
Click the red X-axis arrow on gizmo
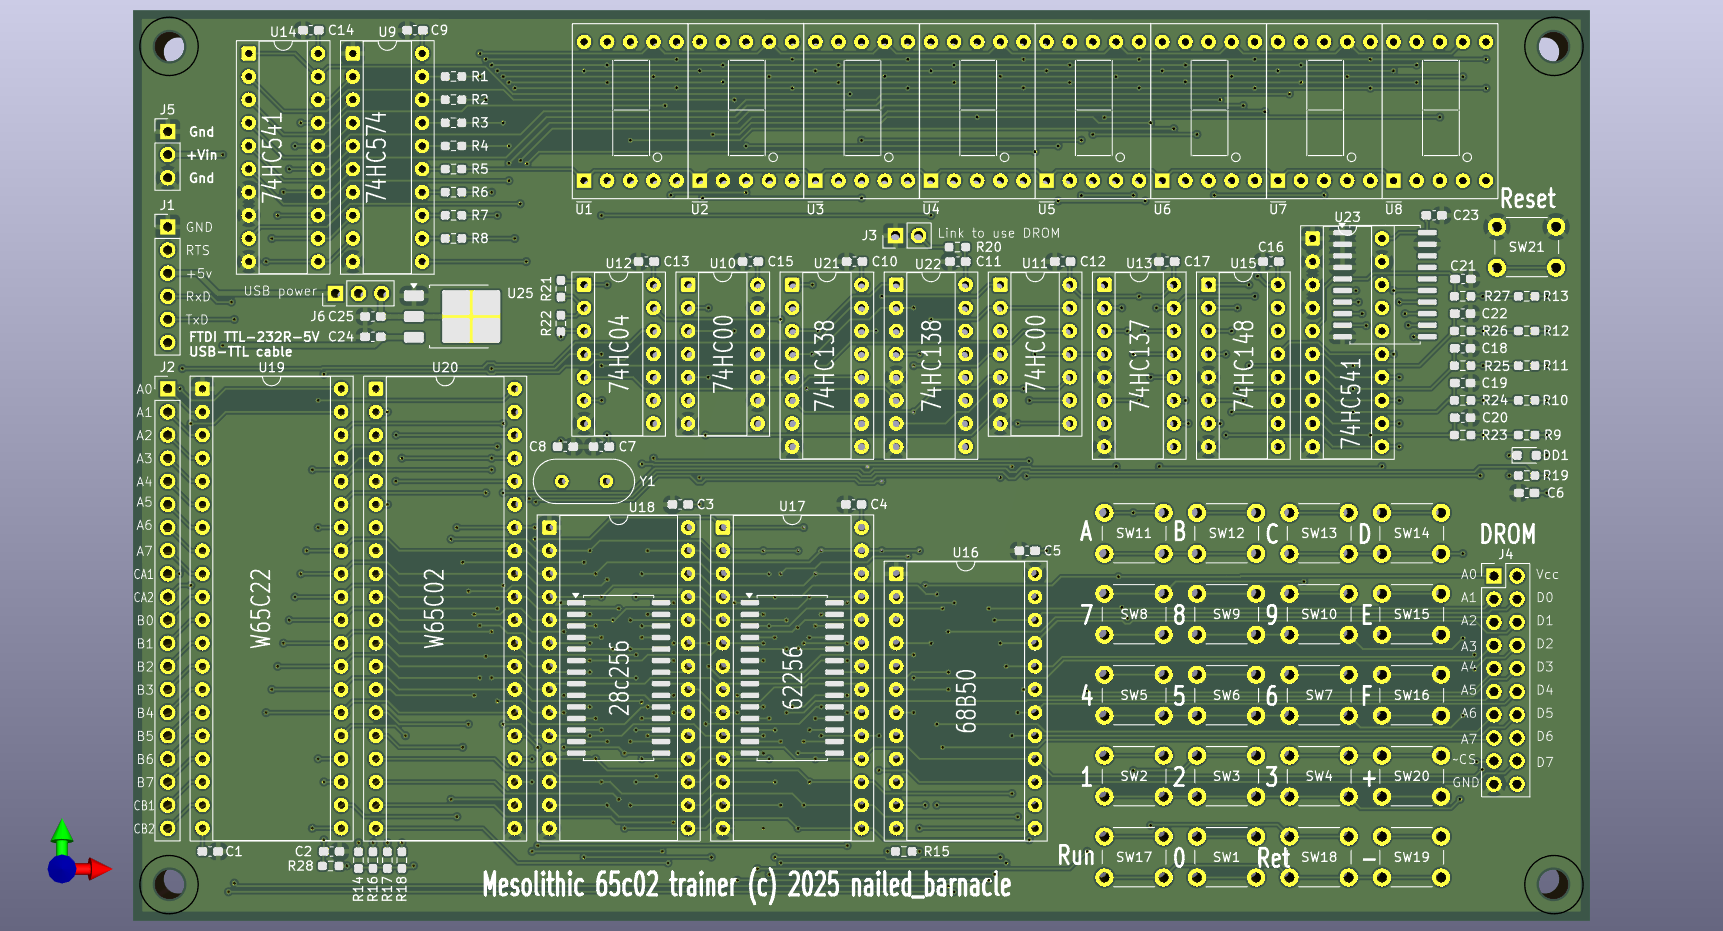point(97,869)
